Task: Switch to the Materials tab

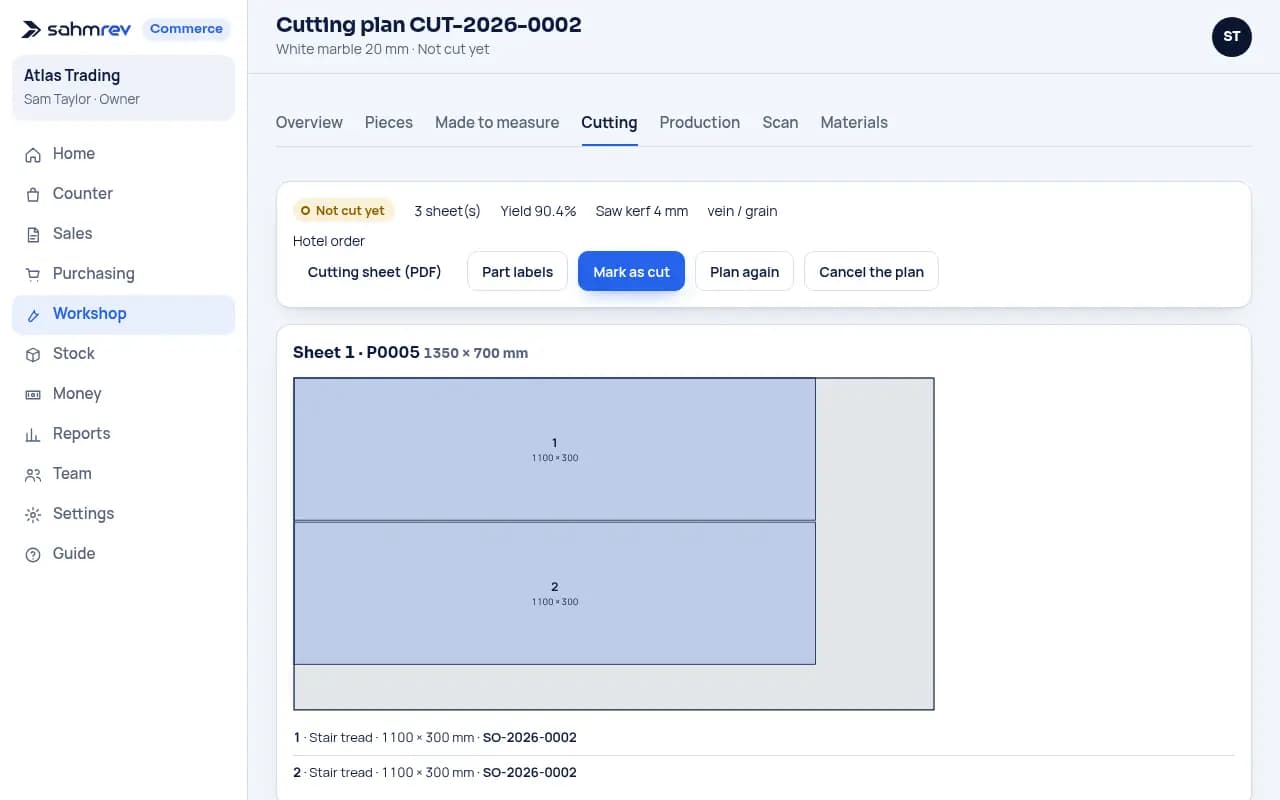Action: point(854,122)
